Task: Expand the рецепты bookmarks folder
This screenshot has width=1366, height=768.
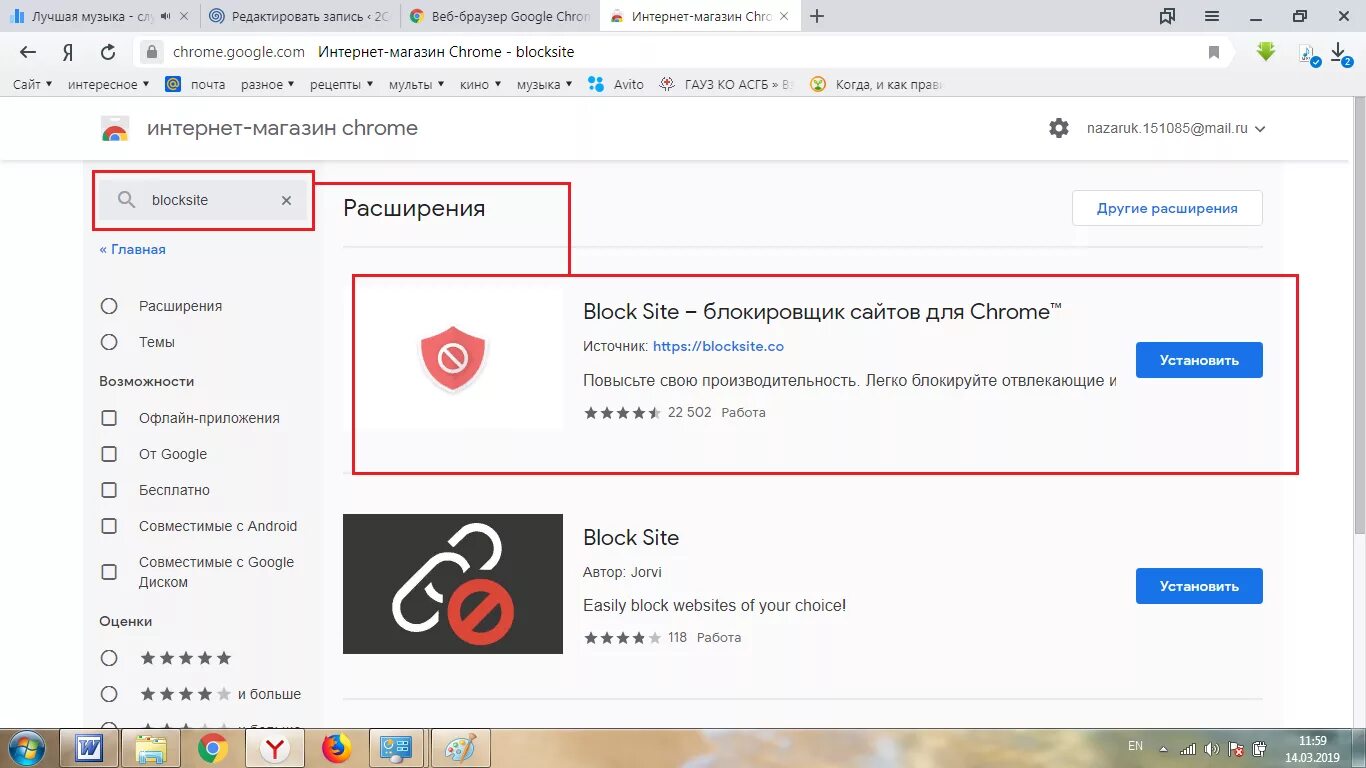Action: (x=341, y=84)
